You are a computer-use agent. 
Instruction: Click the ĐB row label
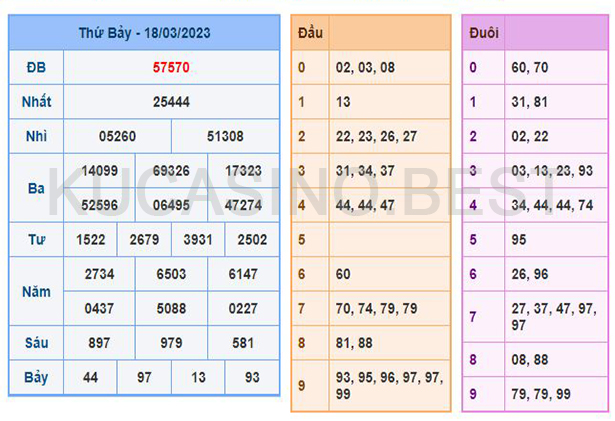[x=36, y=68]
